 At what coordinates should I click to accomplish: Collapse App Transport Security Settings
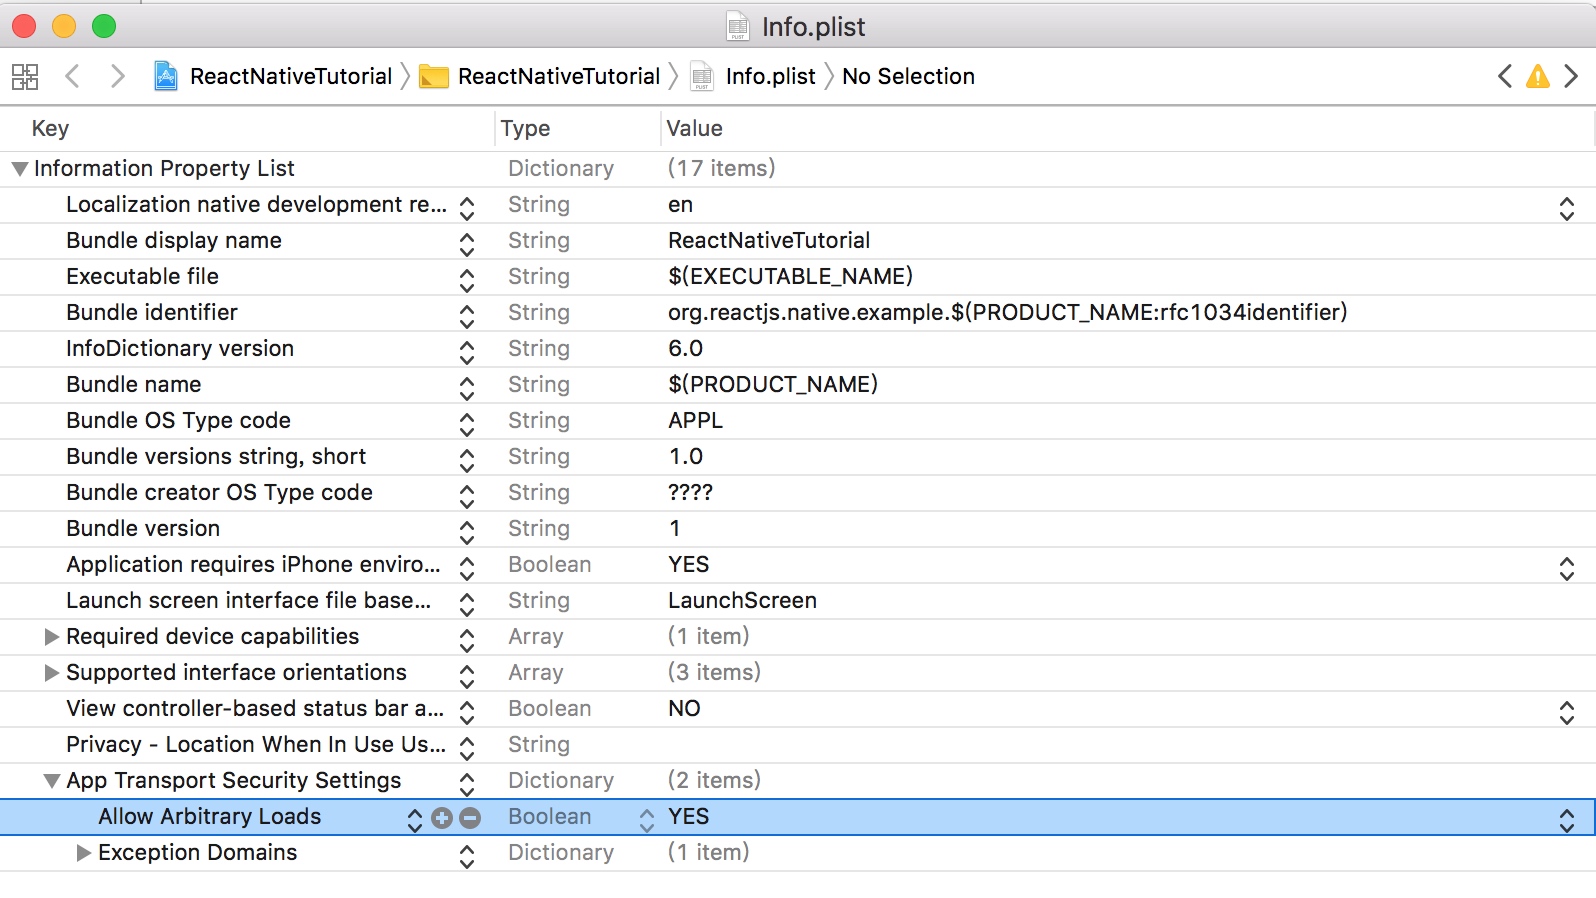click(52, 781)
